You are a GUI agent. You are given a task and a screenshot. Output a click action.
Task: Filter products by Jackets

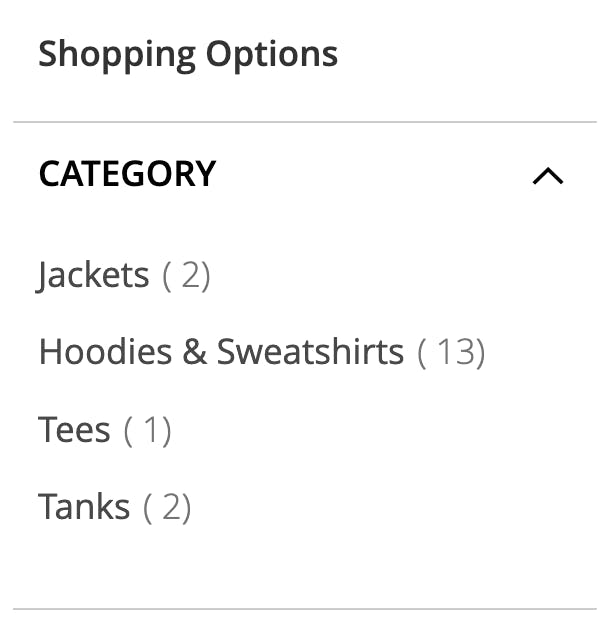[93, 275]
